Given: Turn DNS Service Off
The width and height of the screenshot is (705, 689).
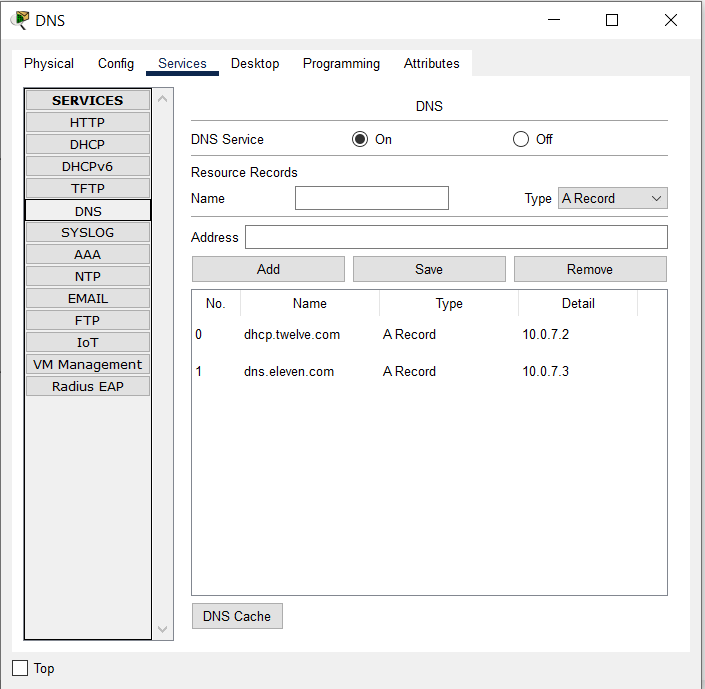Looking at the screenshot, I should pos(521,139).
